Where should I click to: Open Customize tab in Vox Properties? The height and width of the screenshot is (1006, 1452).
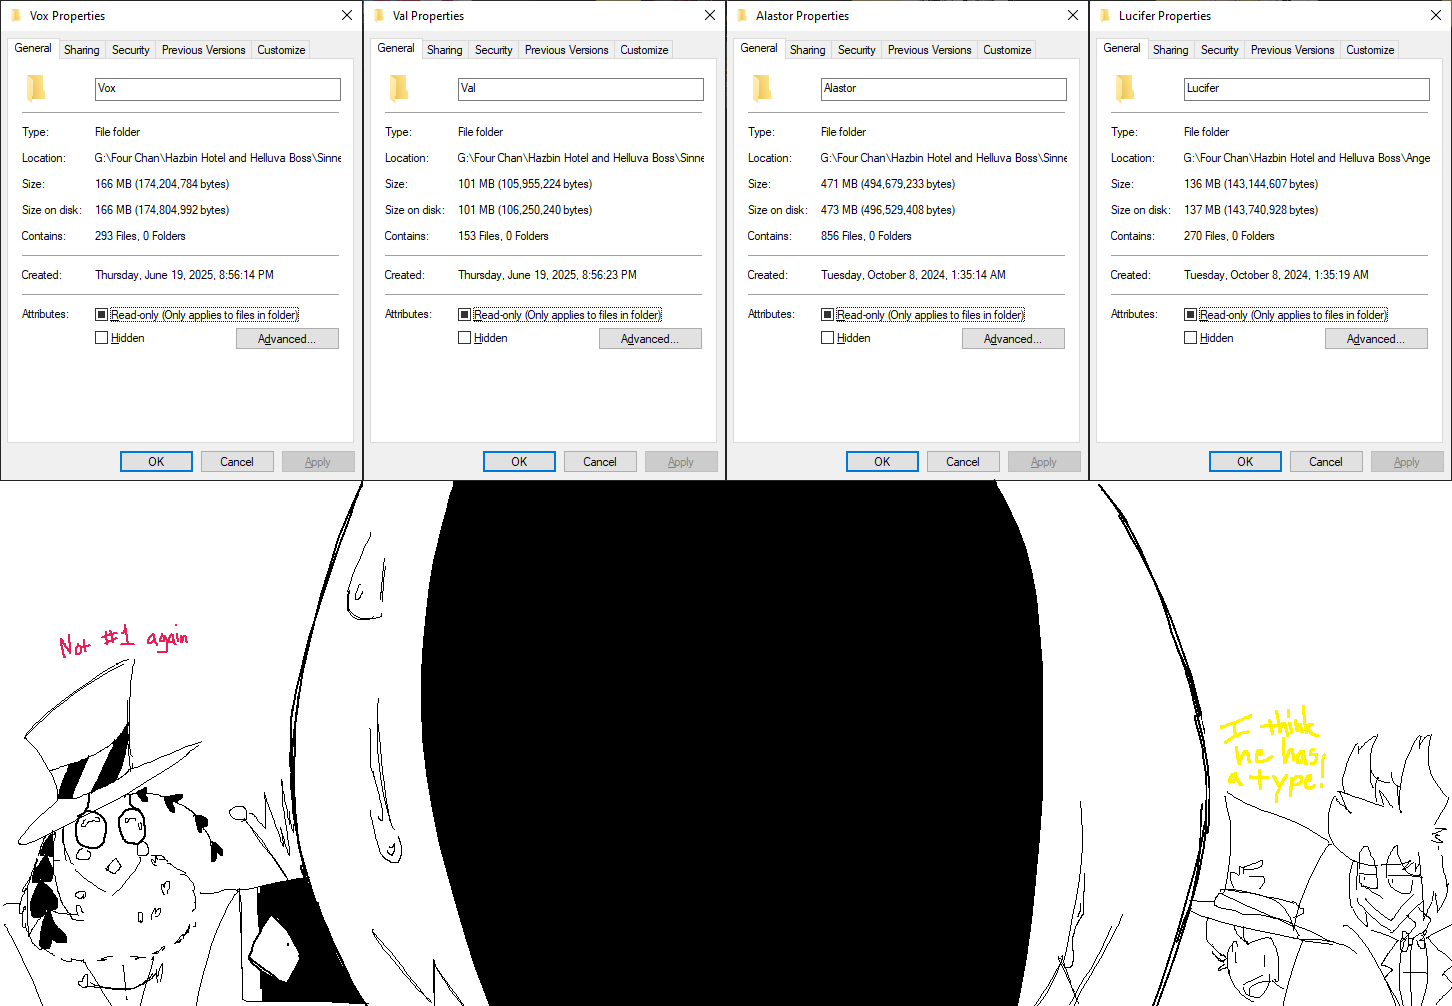[281, 50]
